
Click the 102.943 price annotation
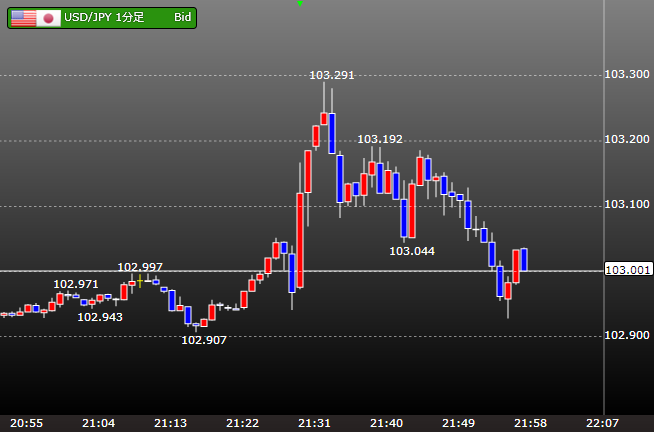(100, 317)
